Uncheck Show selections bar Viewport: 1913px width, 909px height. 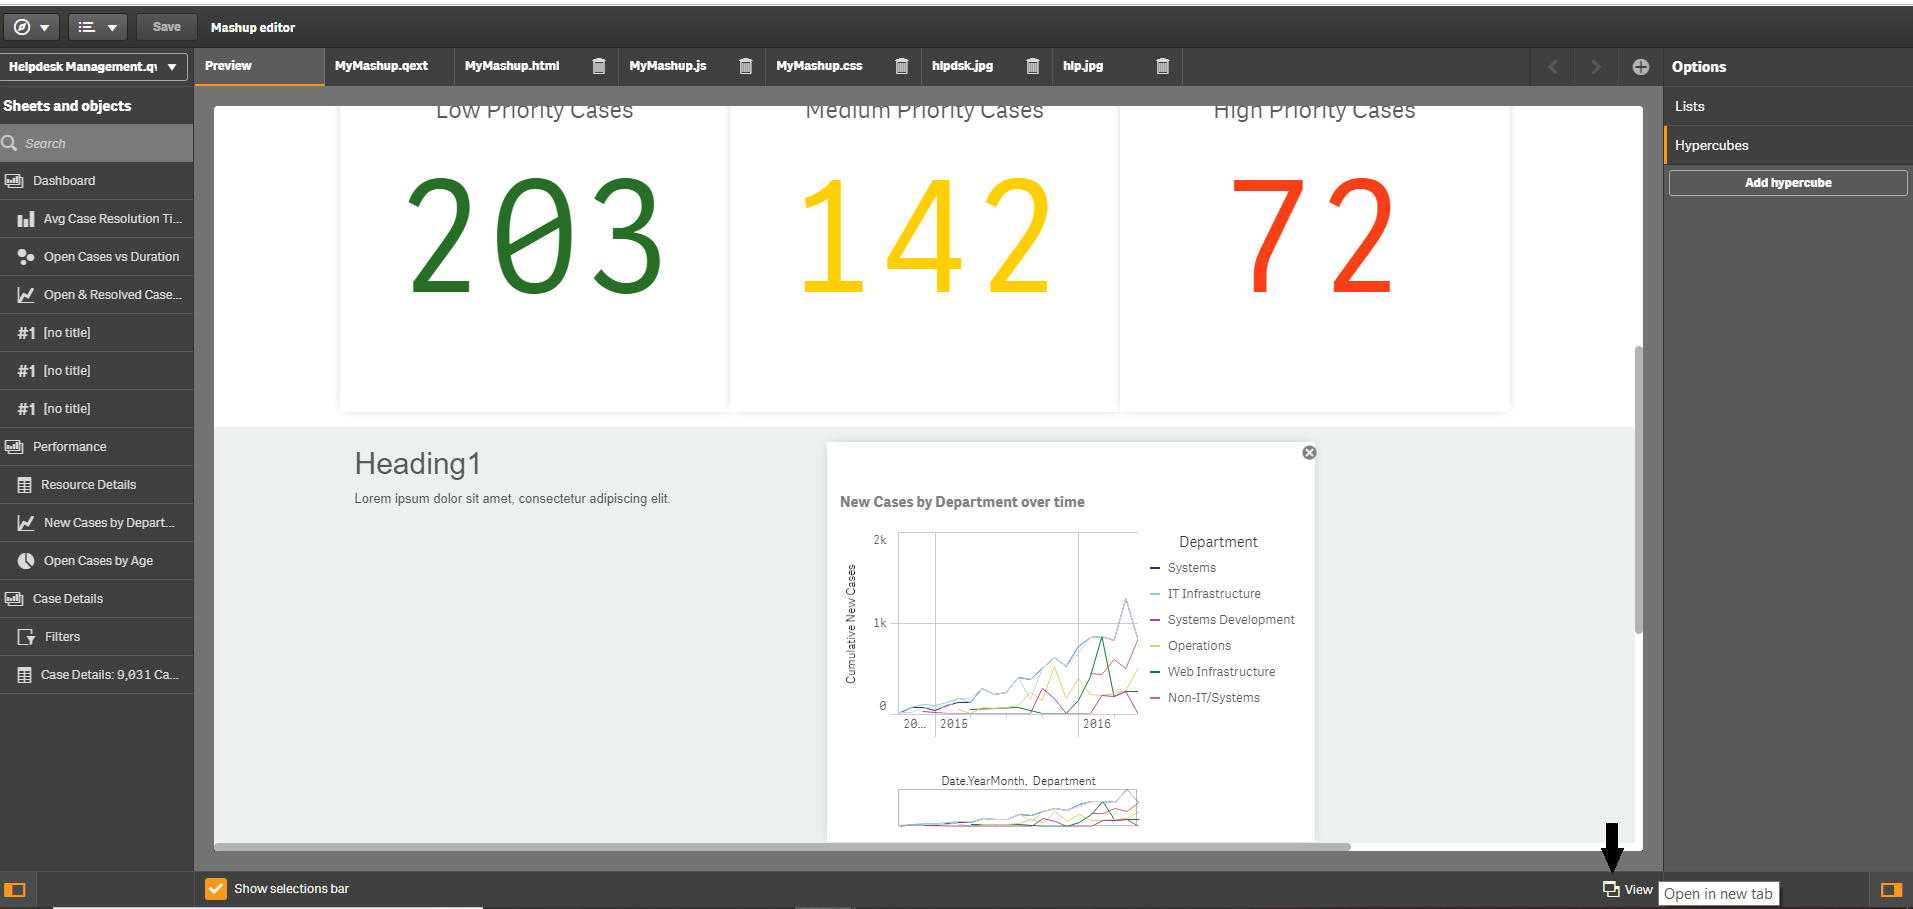[216, 889]
